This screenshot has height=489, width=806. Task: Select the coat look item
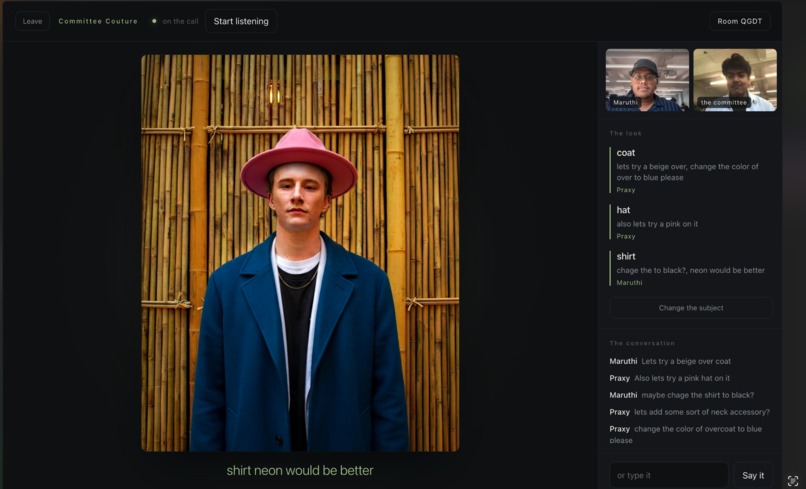(690, 171)
